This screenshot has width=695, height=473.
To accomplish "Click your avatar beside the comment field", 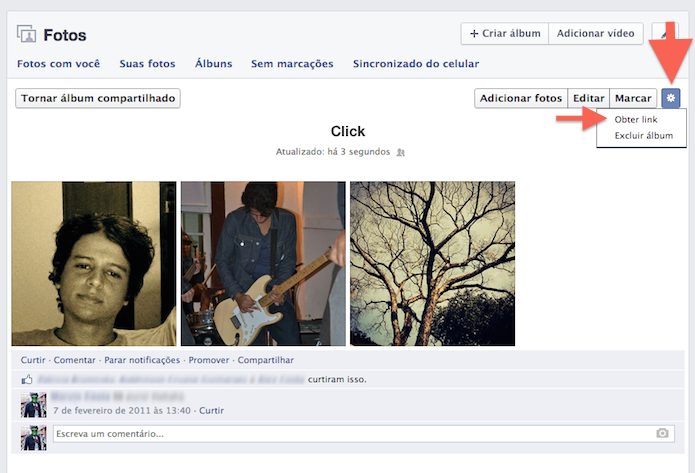I will coord(34,438).
